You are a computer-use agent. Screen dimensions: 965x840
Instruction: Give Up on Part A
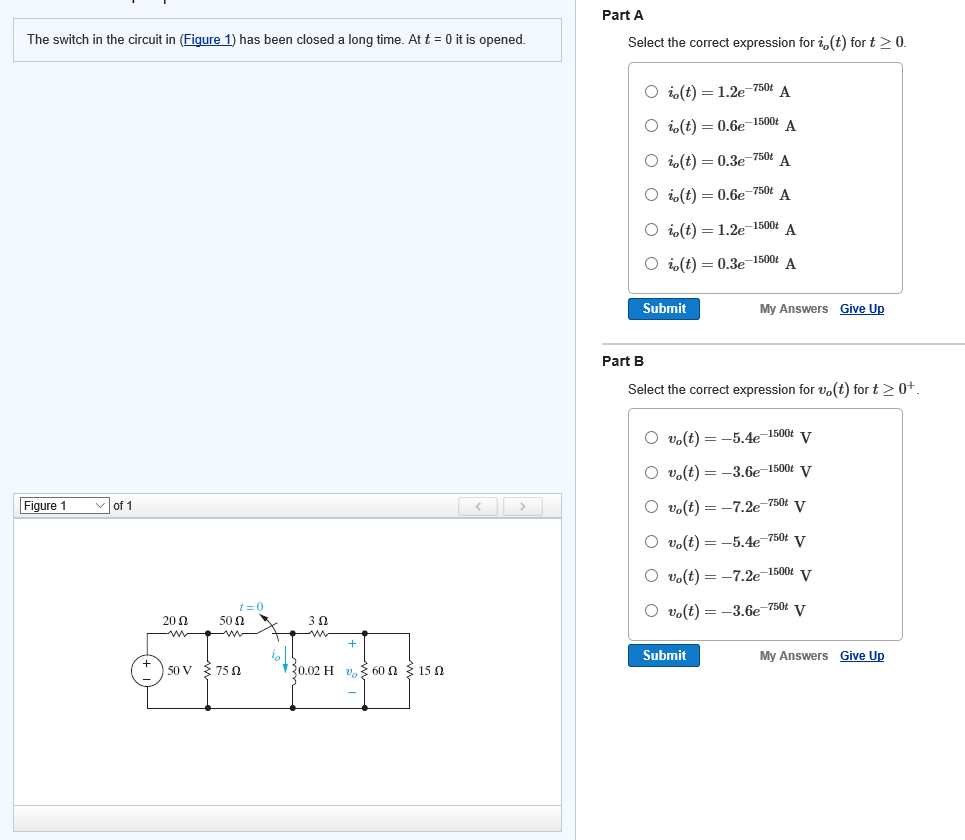(861, 309)
